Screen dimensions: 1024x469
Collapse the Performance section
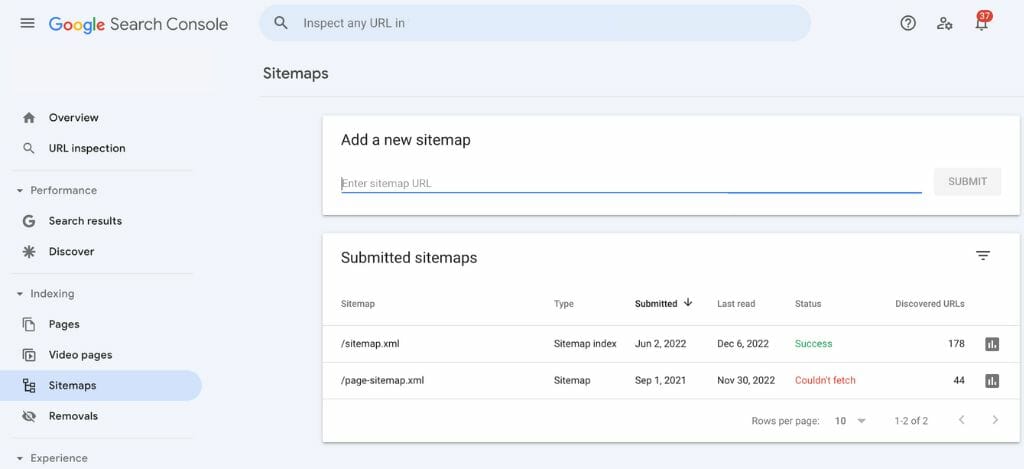pyautogui.click(x=20, y=190)
